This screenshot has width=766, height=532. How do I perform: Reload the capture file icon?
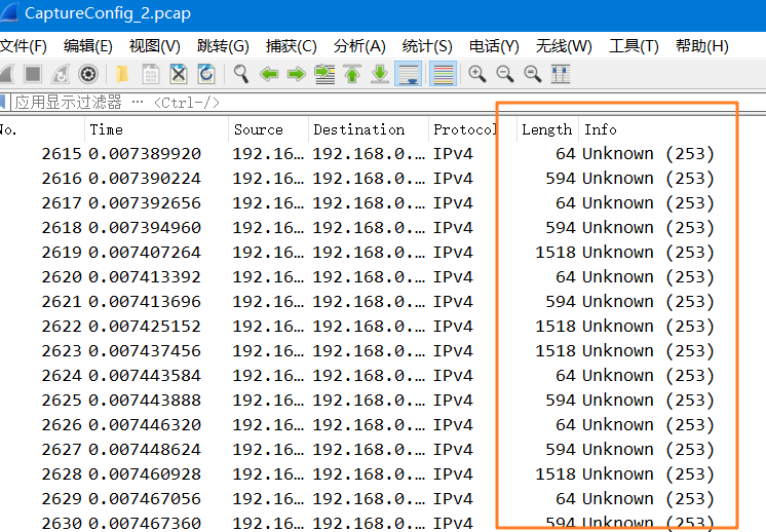click(x=206, y=74)
